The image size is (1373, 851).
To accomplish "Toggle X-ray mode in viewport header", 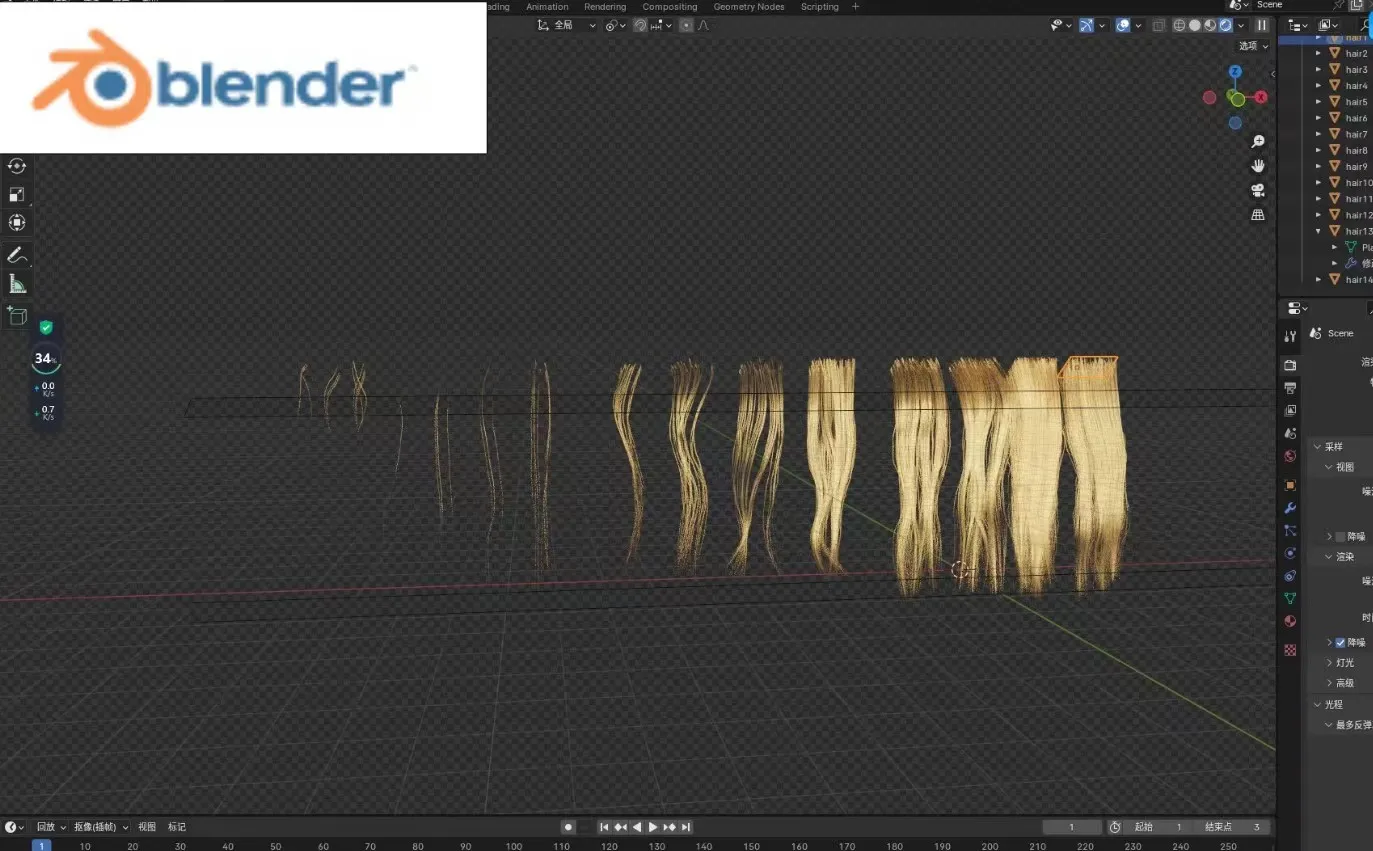I will 1158,25.
